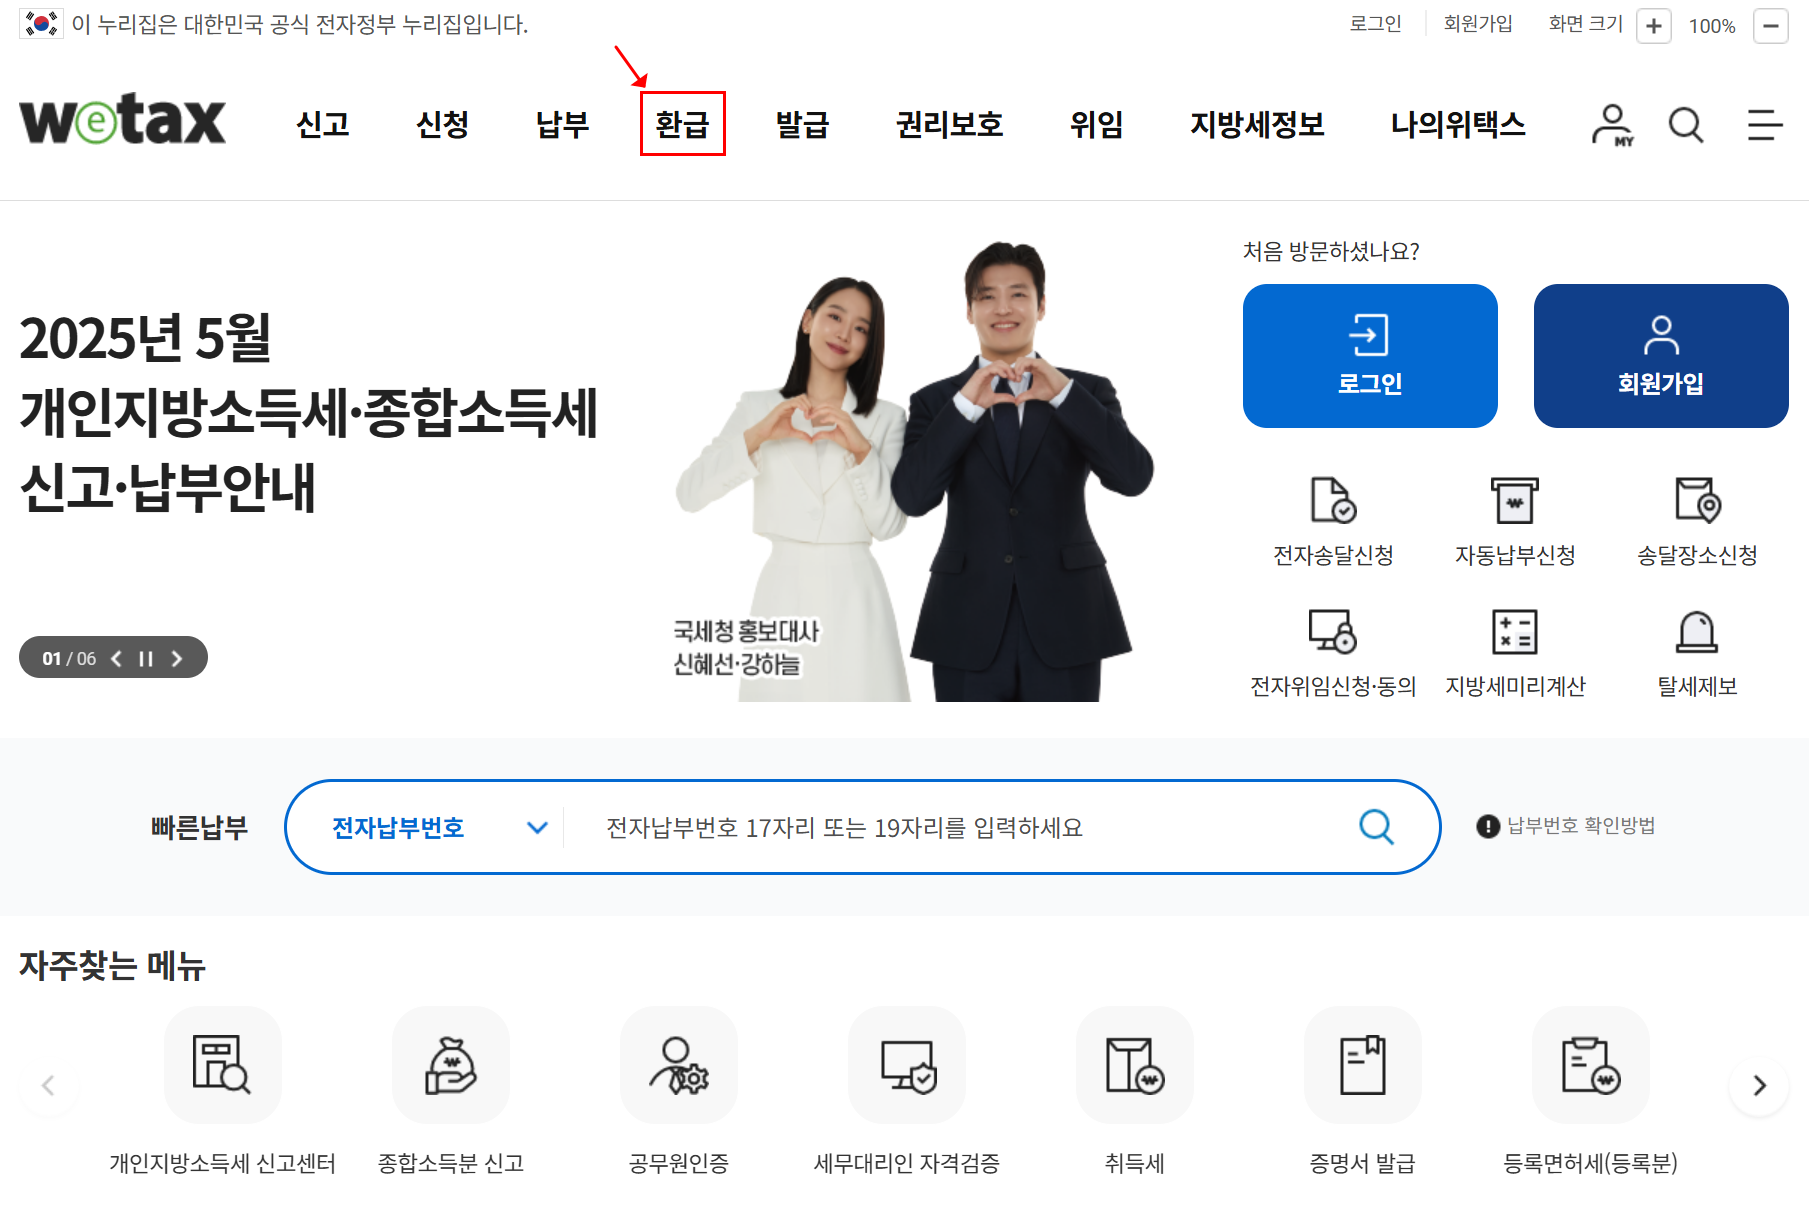Click the 회원가입 link at top
This screenshot has height=1221, width=1809.
click(1477, 24)
